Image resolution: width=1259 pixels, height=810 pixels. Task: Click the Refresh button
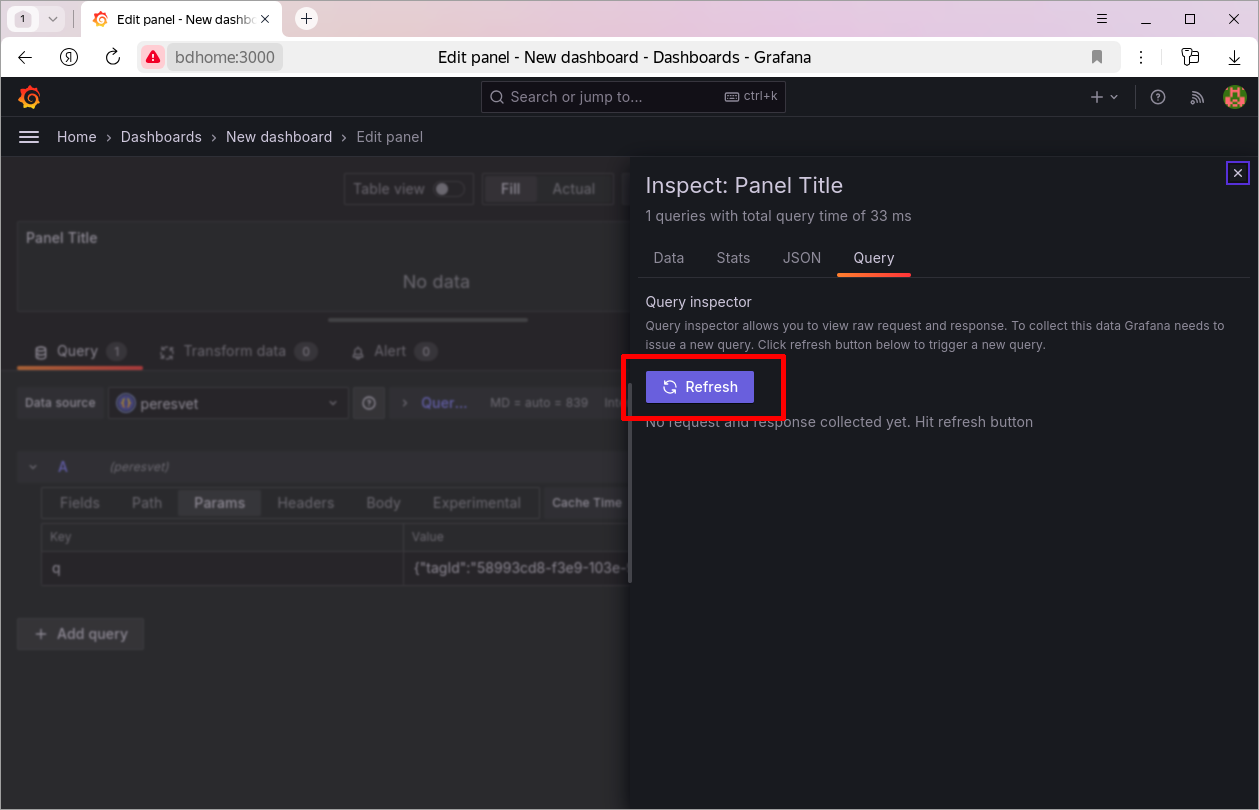(700, 387)
